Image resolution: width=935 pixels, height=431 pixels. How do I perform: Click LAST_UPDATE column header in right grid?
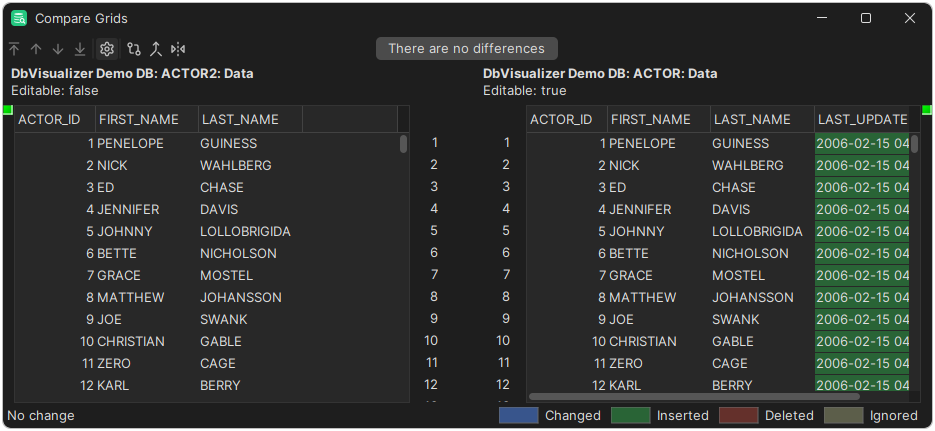(862, 119)
